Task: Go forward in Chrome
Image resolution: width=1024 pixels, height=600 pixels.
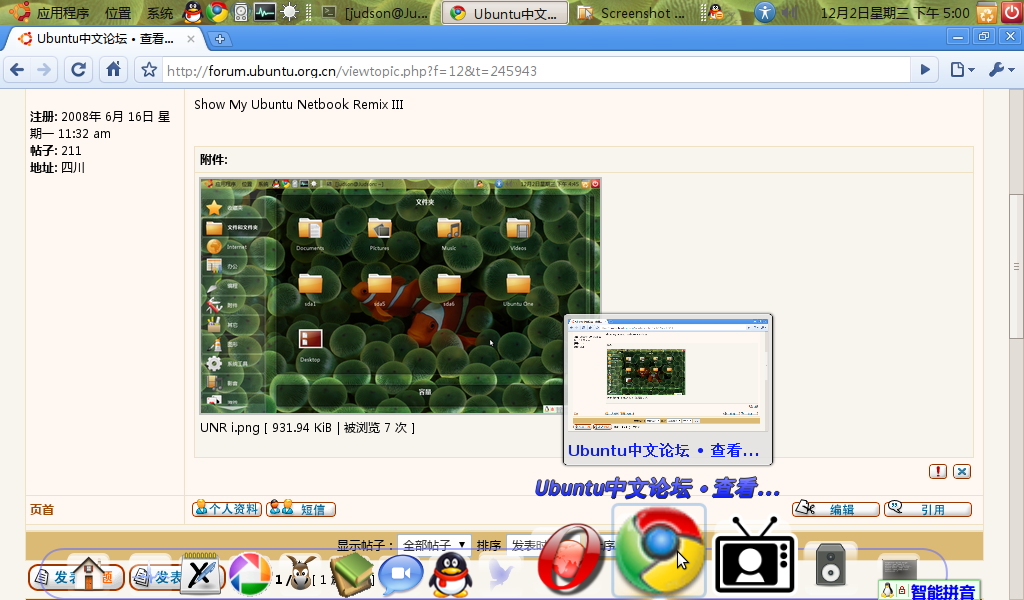Action: point(44,70)
